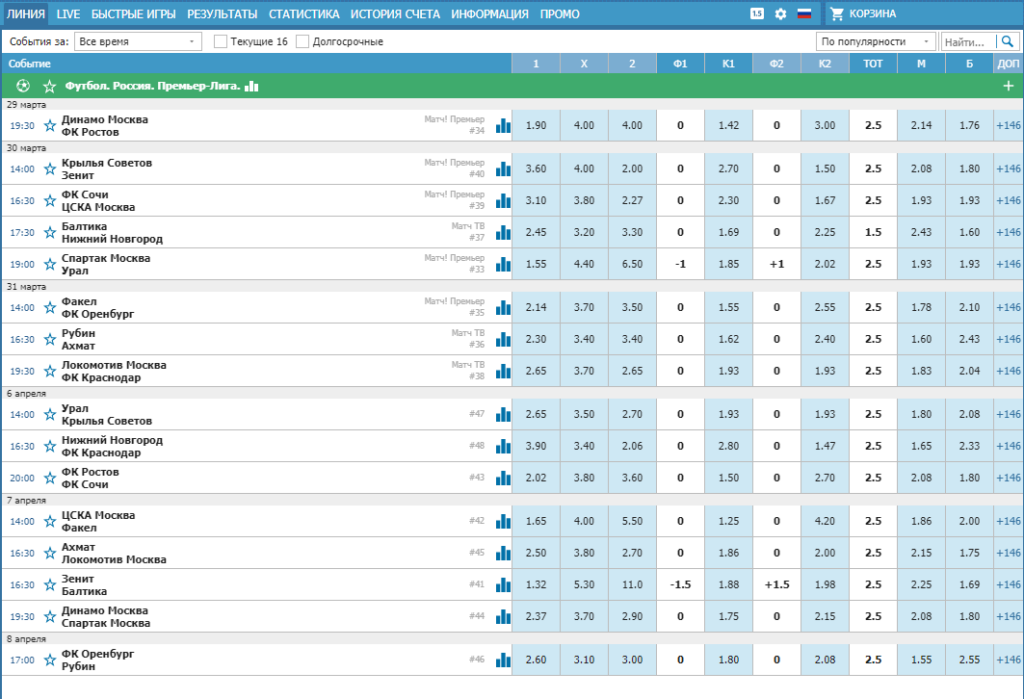The width and height of the screenshot is (1024, 699).
Task: Expand +146 extra markets for Балтика – Нижний Новгород
Action: [1008, 233]
